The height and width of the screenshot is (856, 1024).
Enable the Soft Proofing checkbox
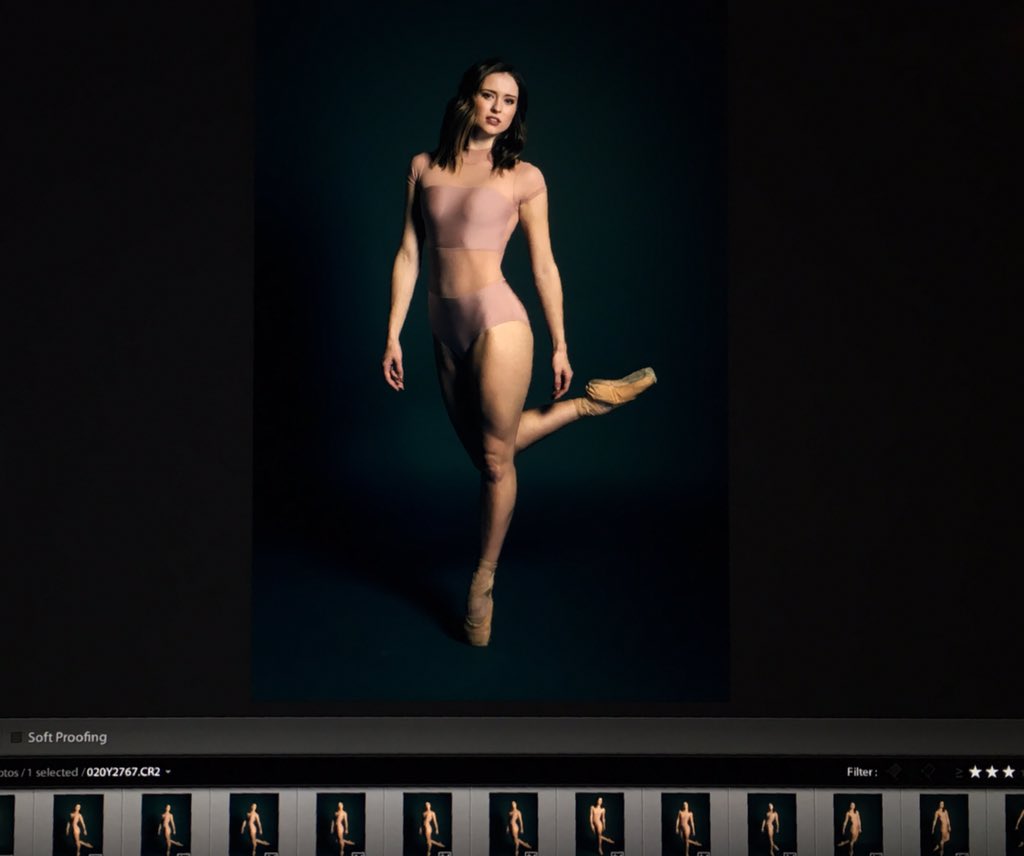[16, 737]
